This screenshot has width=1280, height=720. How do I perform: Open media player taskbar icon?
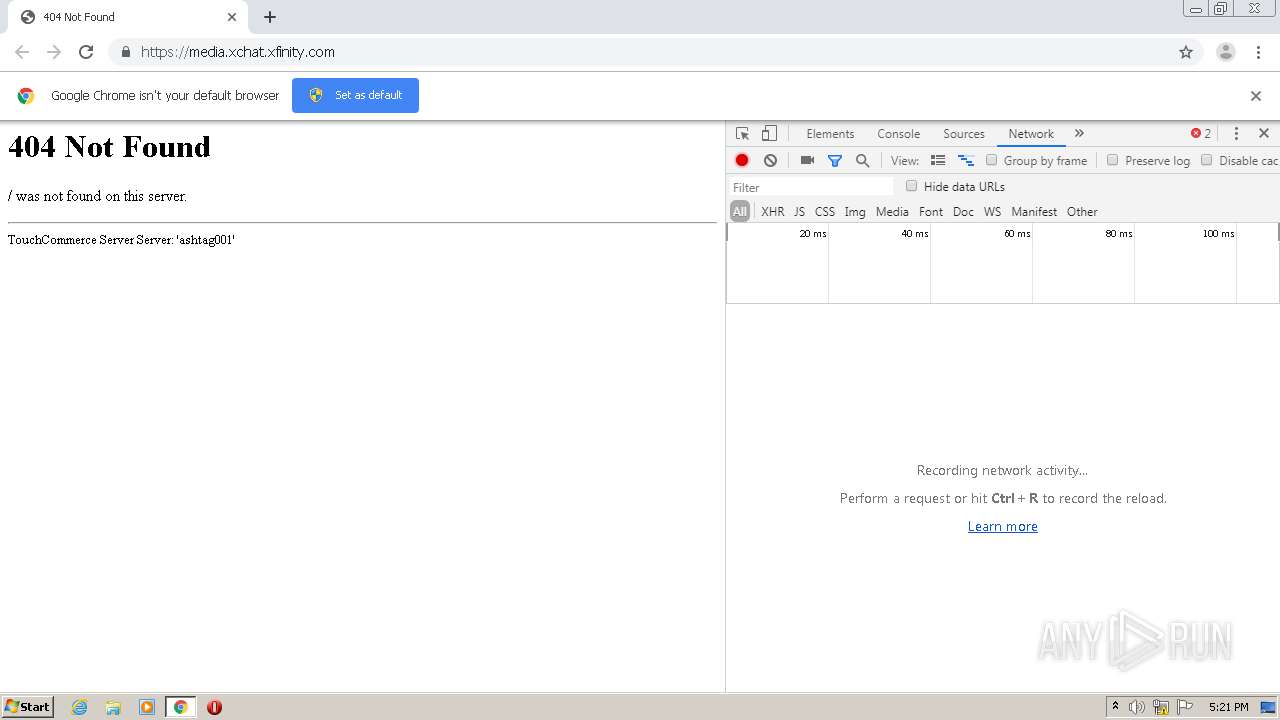point(147,707)
